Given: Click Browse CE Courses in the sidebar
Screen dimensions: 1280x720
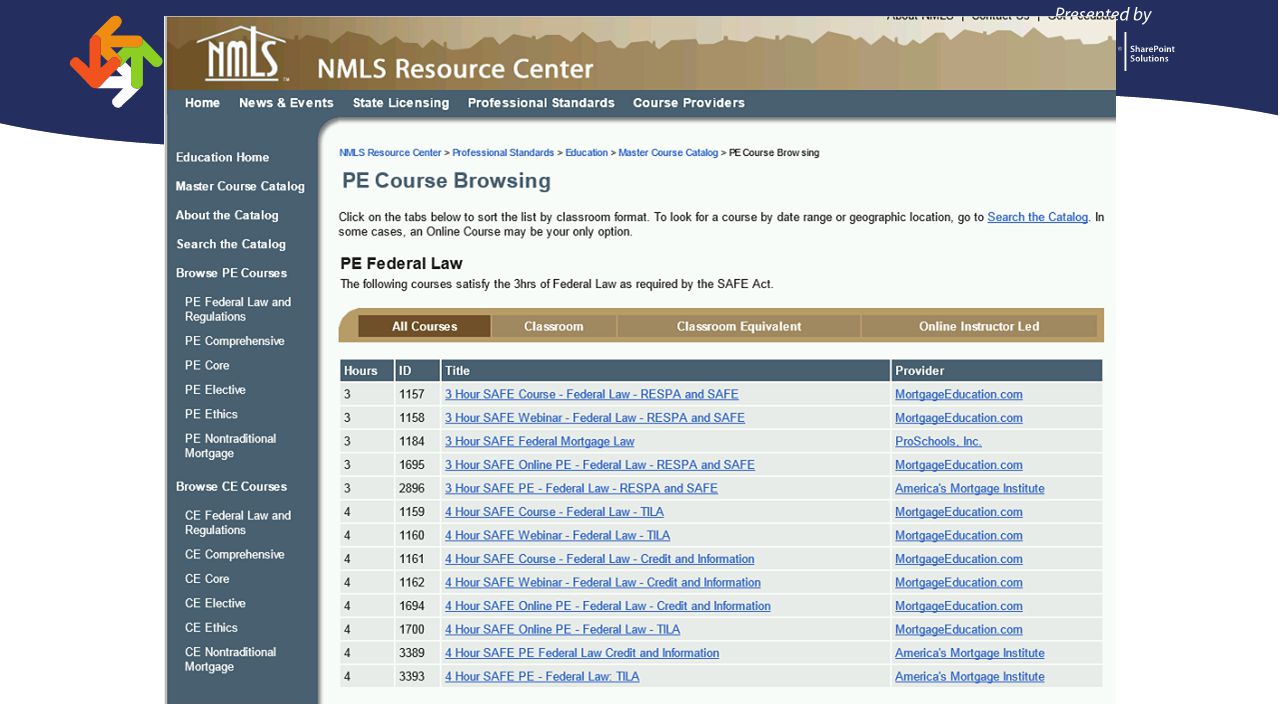Looking at the screenshot, I should (x=231, y=487).
